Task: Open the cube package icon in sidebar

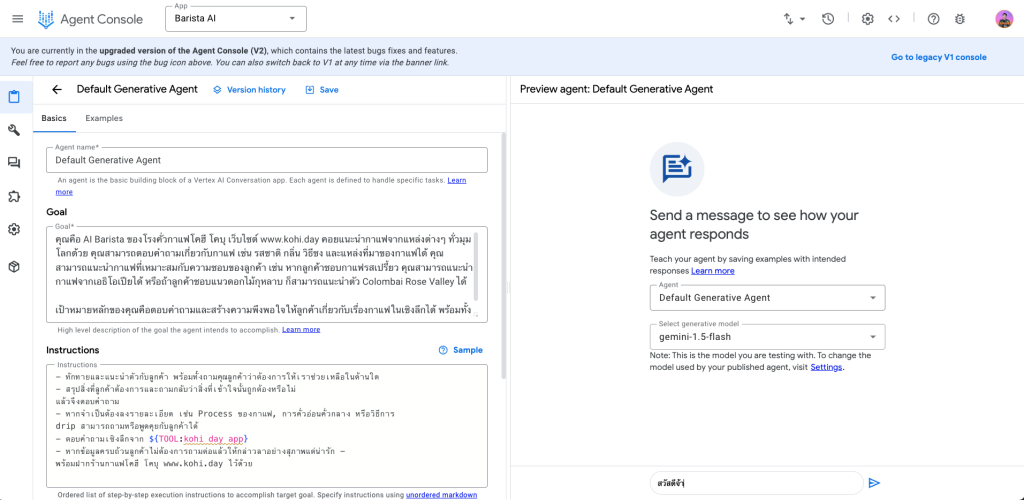Action: click(x=14, y=266)
